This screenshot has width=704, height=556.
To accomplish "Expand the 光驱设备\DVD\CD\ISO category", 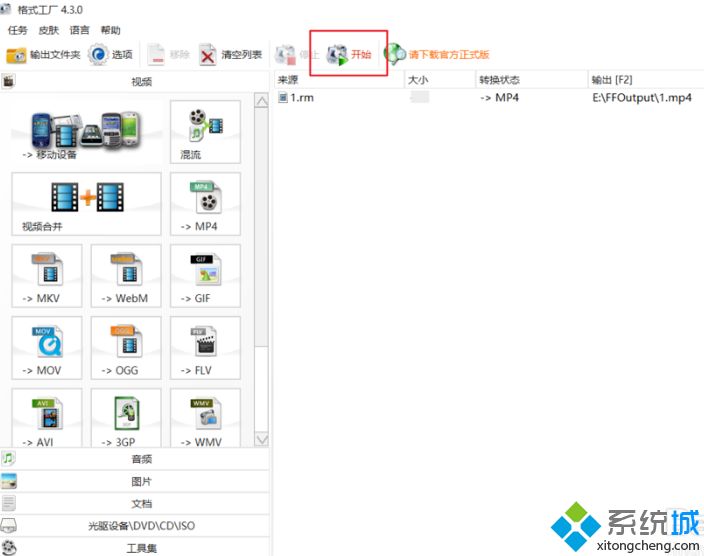I will pos(135,525).
